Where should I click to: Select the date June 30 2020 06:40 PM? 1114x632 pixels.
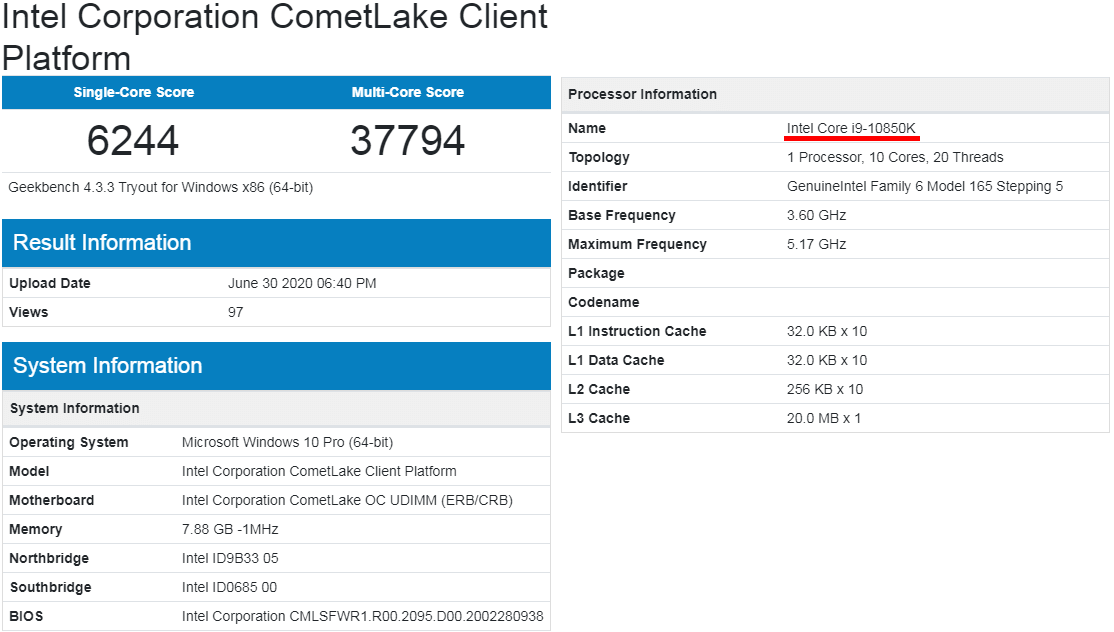coord(302,283)
